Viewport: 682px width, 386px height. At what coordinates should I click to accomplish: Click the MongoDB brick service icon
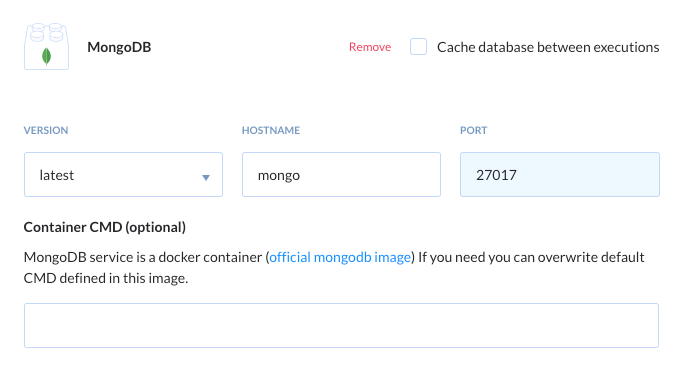tap(47, 47)
